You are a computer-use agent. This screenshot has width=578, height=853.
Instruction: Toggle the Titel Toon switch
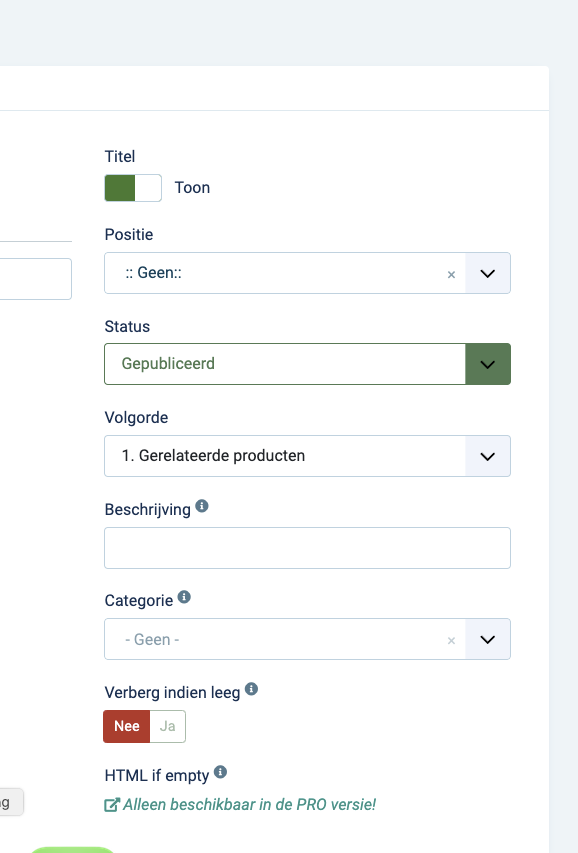tap(133, 188)
